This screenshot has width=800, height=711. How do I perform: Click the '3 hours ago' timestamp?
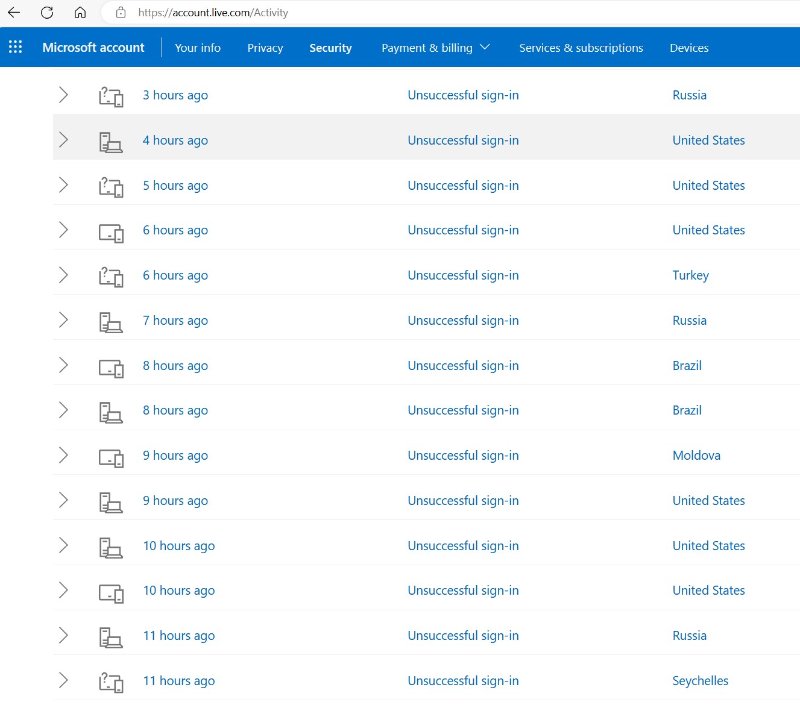pyautogui.click(x=175, y=95)
